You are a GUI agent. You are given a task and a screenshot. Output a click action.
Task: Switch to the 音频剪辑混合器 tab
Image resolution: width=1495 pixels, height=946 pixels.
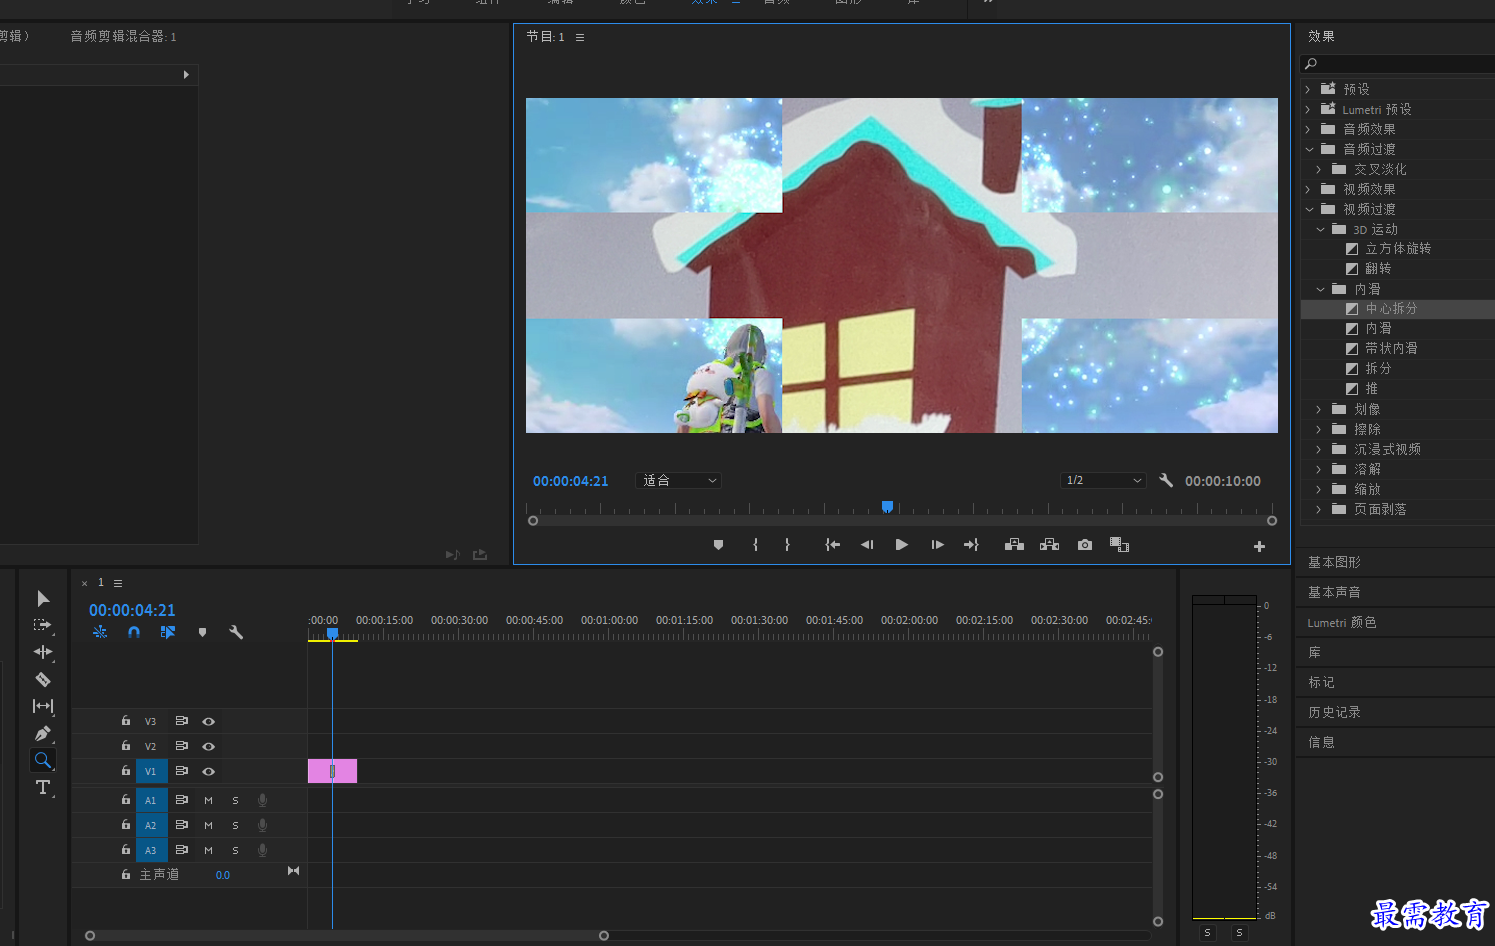(123, 36)
